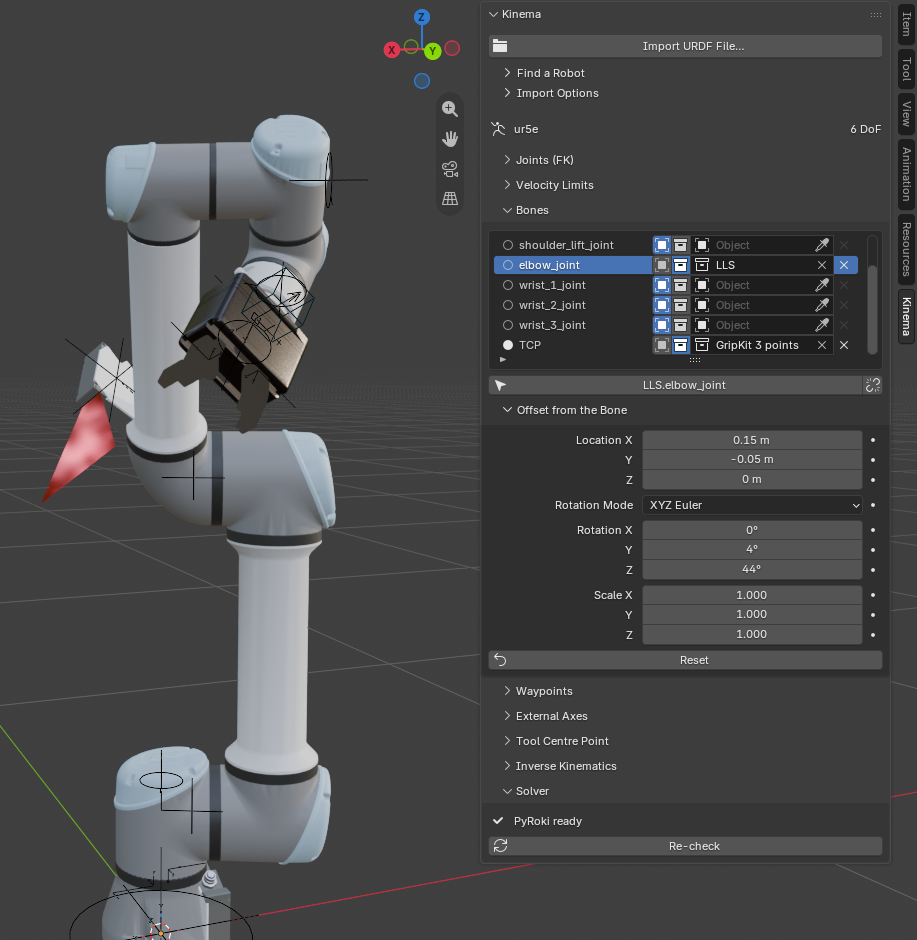The width and height of the screenshot is (917, 940).
Task: Collapse the Kinema panel
Action: tap(494, 14)
